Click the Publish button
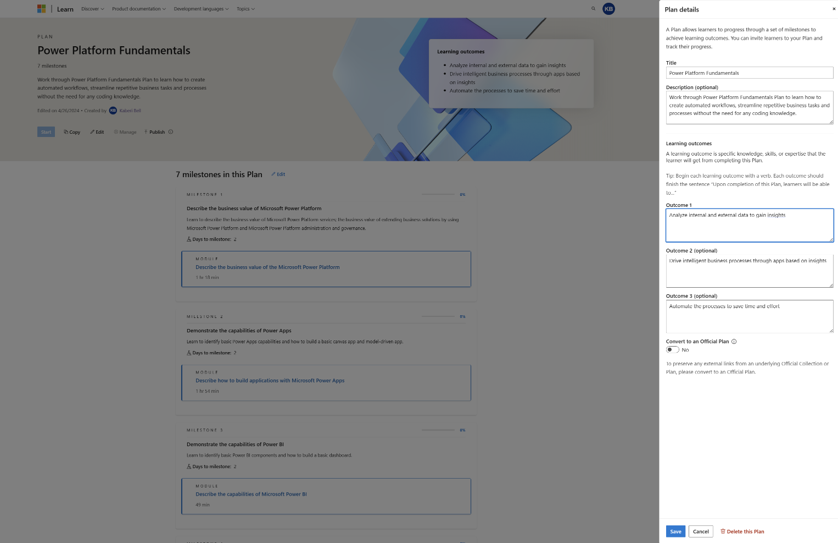The image size is (838, 543). [154, 132]
